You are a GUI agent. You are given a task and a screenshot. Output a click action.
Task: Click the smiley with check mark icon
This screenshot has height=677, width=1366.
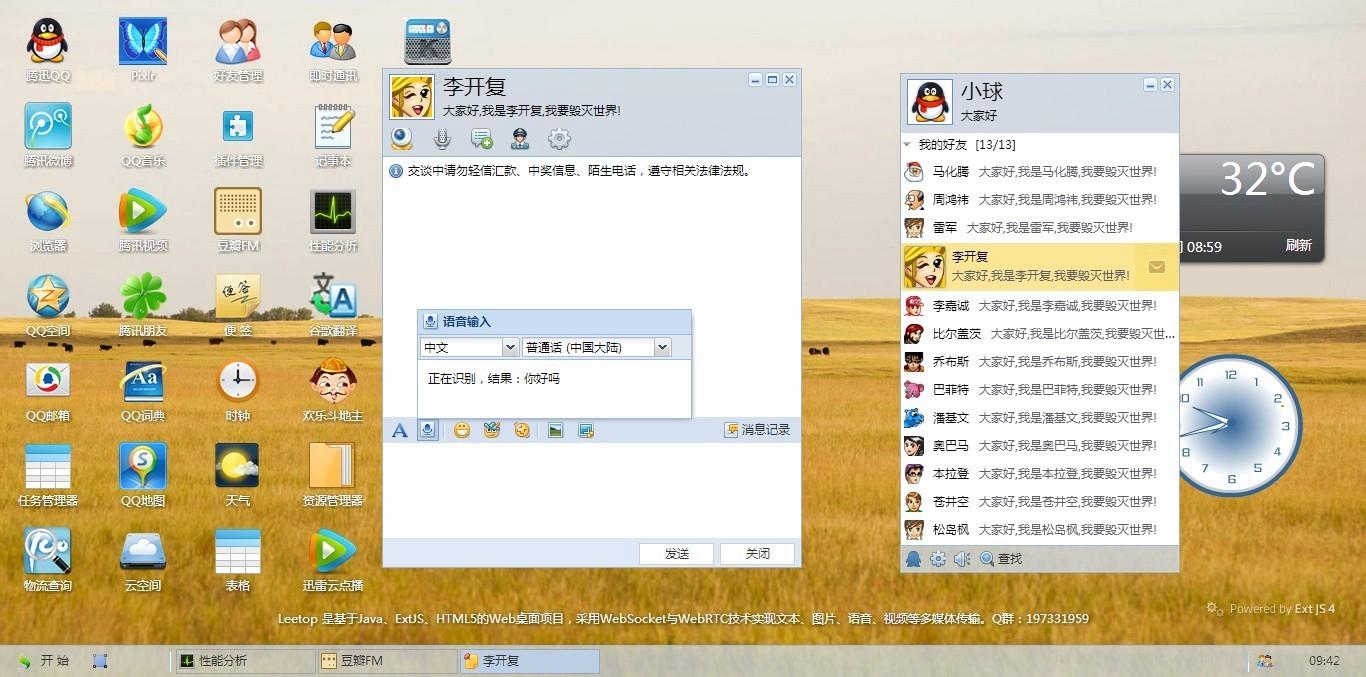(x=491, y=430)
